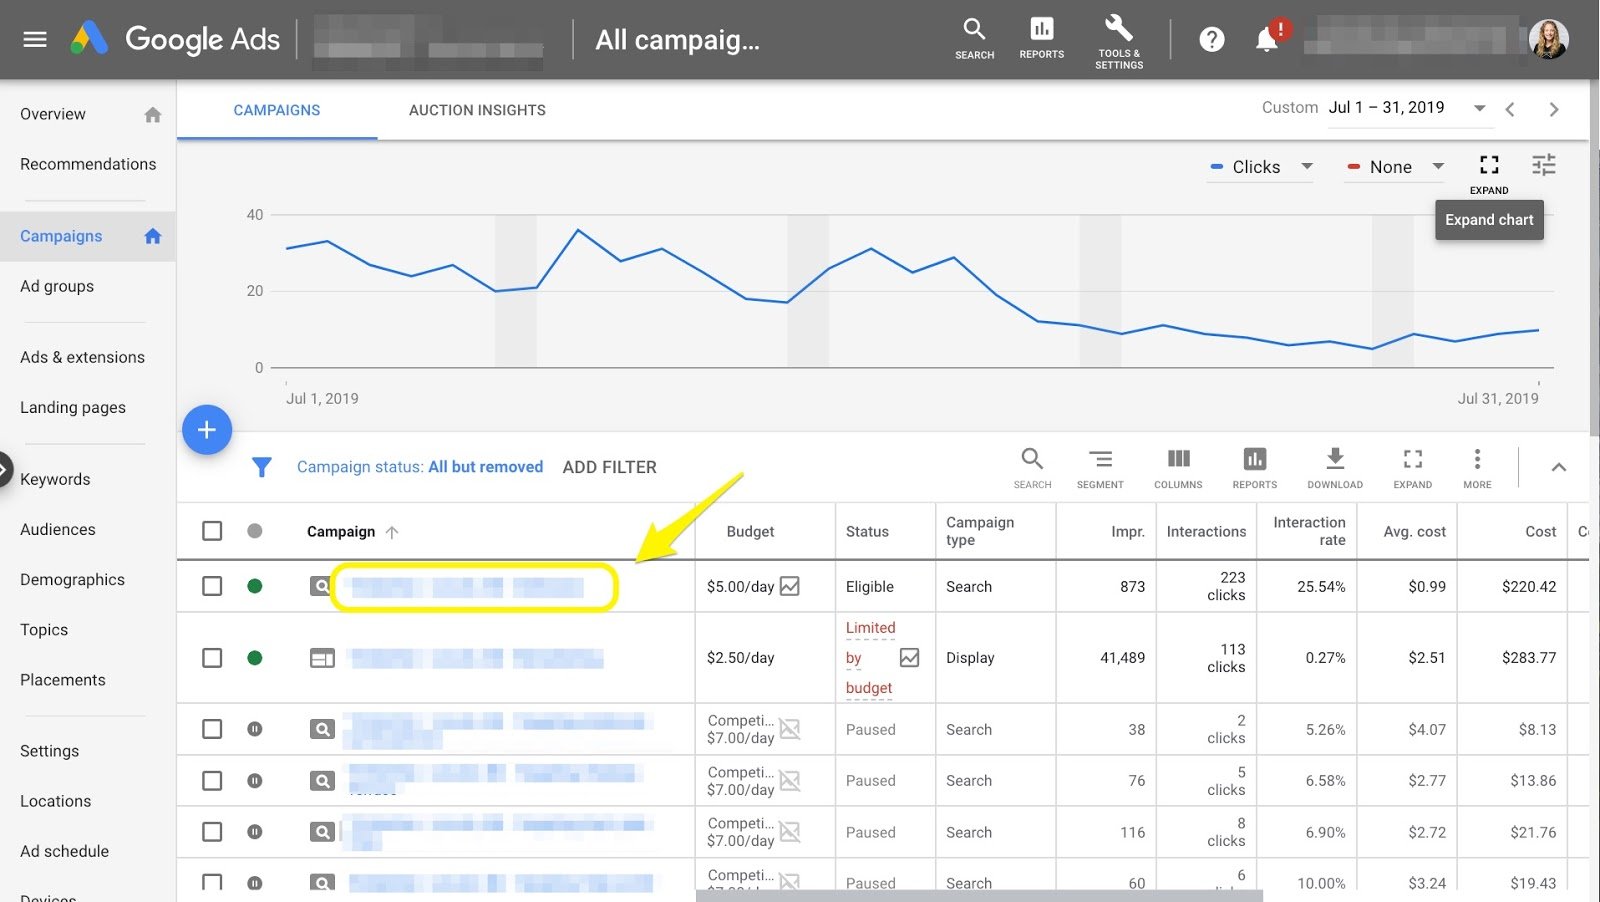Switch to Auction Insights tab
The height and width of the screenshot is (902, 1600).
[x=477, y=110]
